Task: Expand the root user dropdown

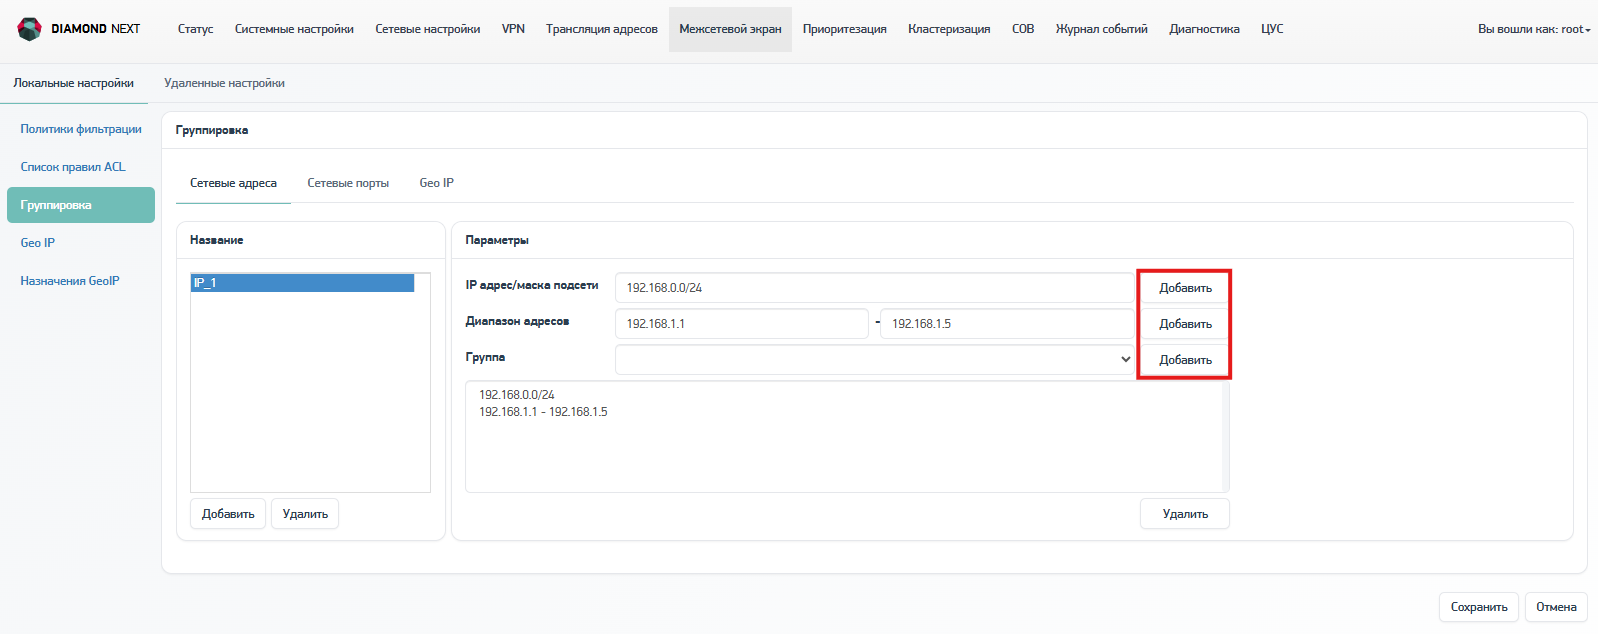Action: pyautogui.click(x=1534, y=29)
